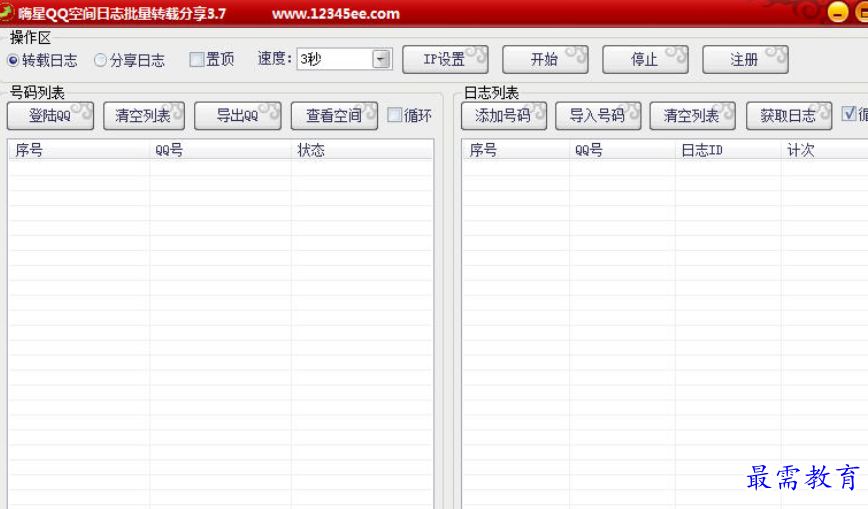
Task: Toggle the checked checkbox beside 获取日志
Action: (849, 114)
